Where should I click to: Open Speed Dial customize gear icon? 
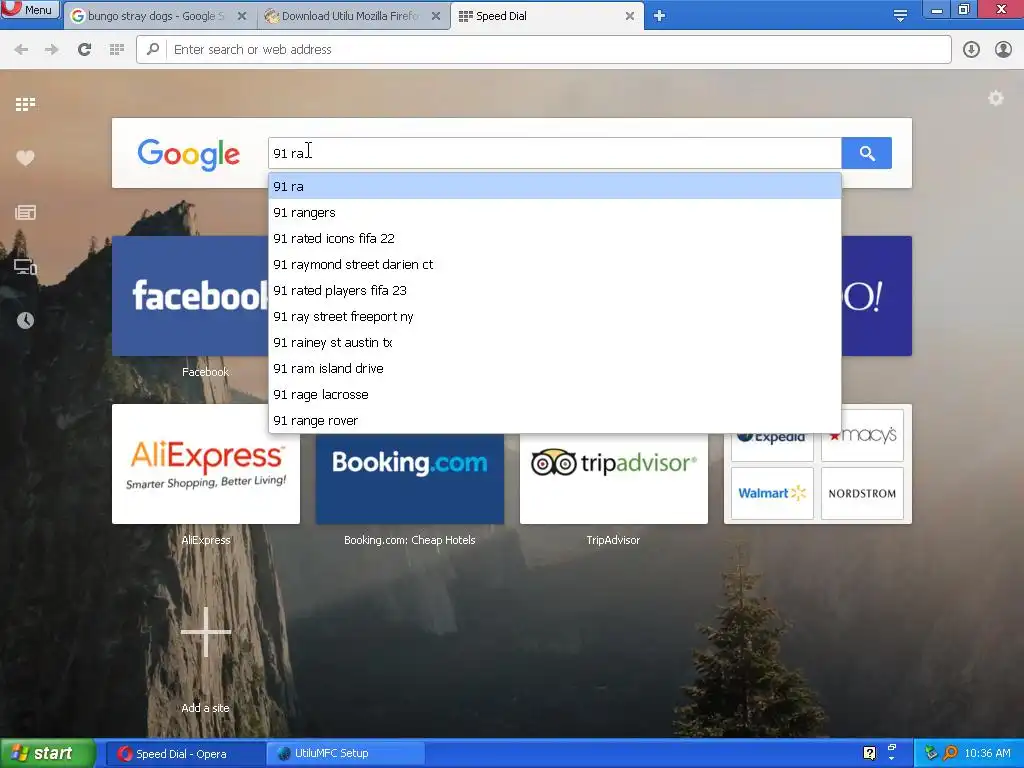996,98
